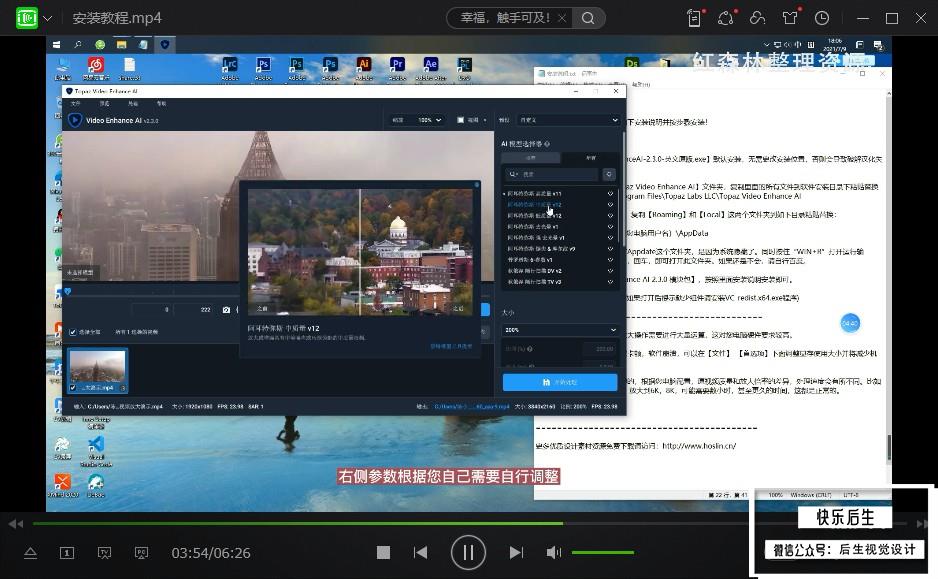Viewport: 938px width, 579px height.
Task: Stop playback with the square button
Action: click(383, 553)
